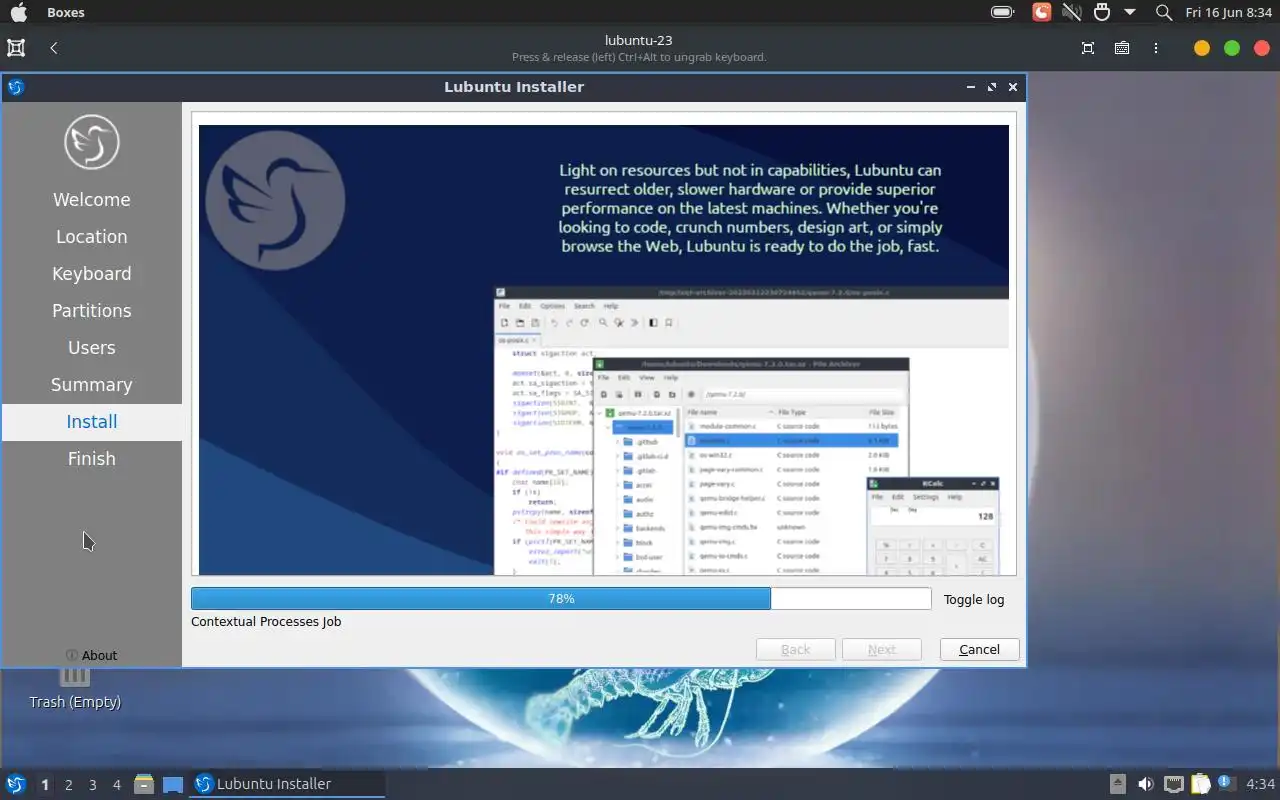Select the Keyboard step
Viewport: 1280px width, 800px height.
click(x=92, y=274)
